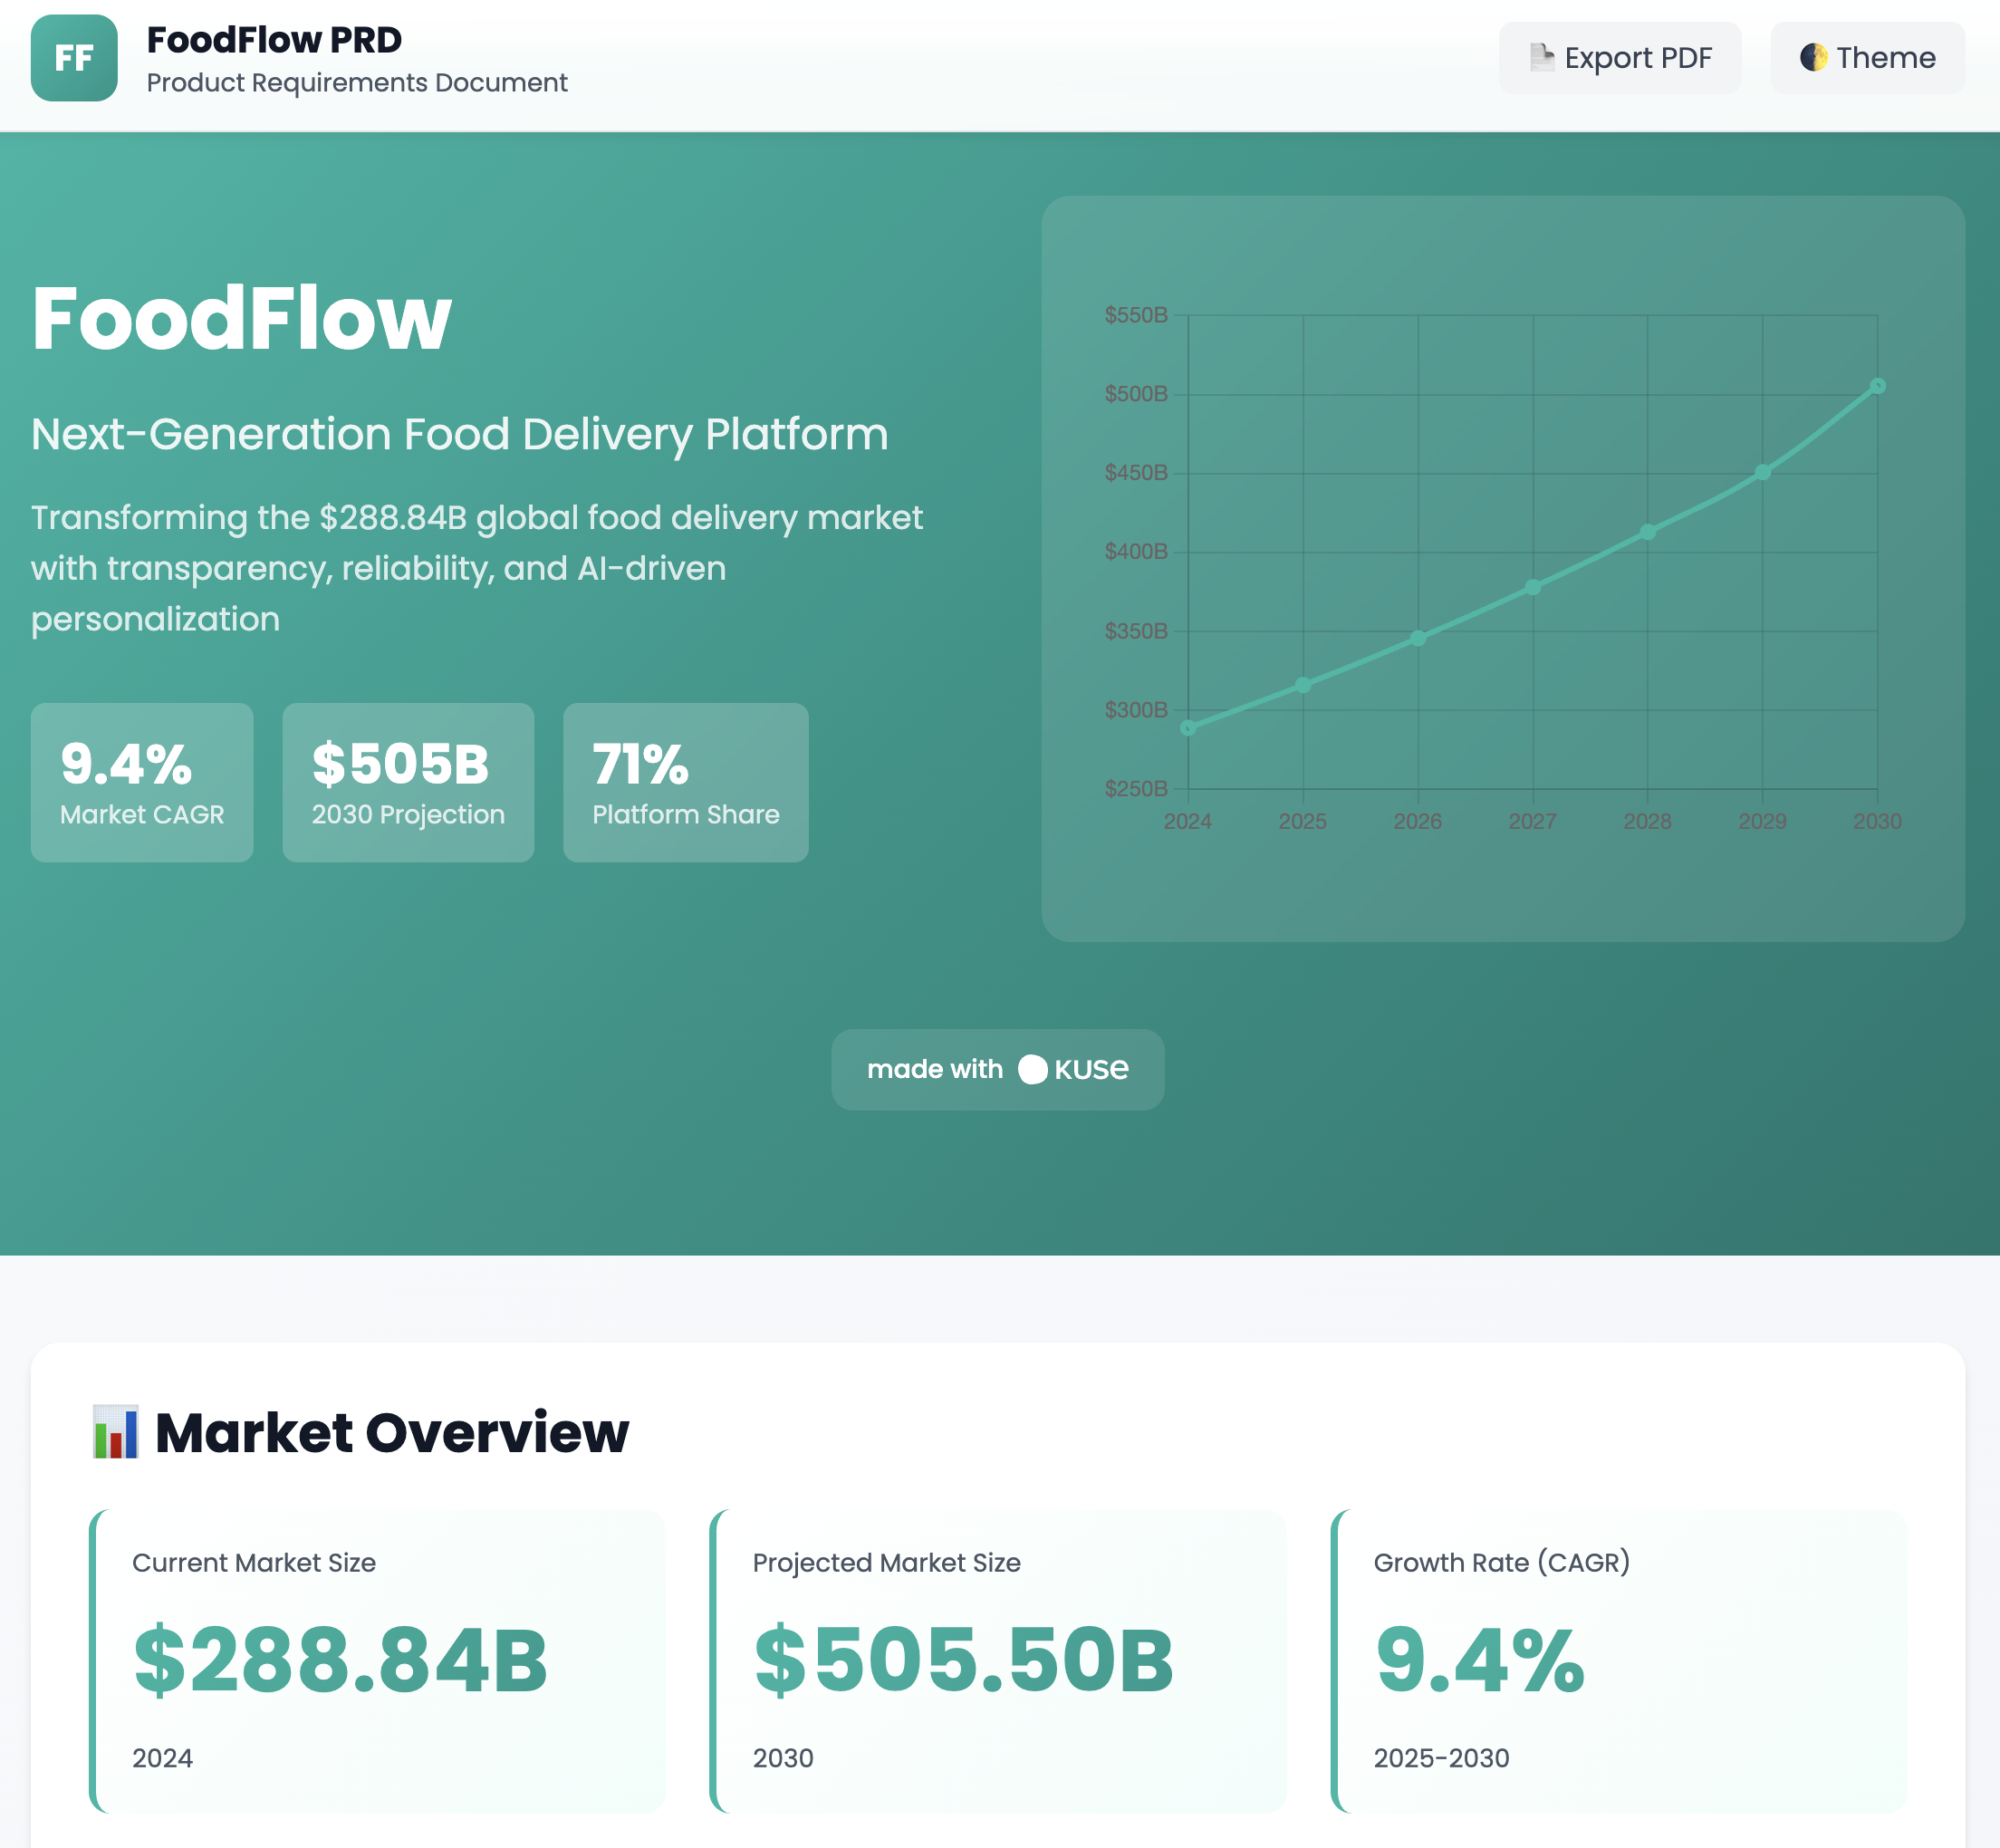
Task: Click the Current Market Size $288.84B card
Action: tap(377, 1660)
